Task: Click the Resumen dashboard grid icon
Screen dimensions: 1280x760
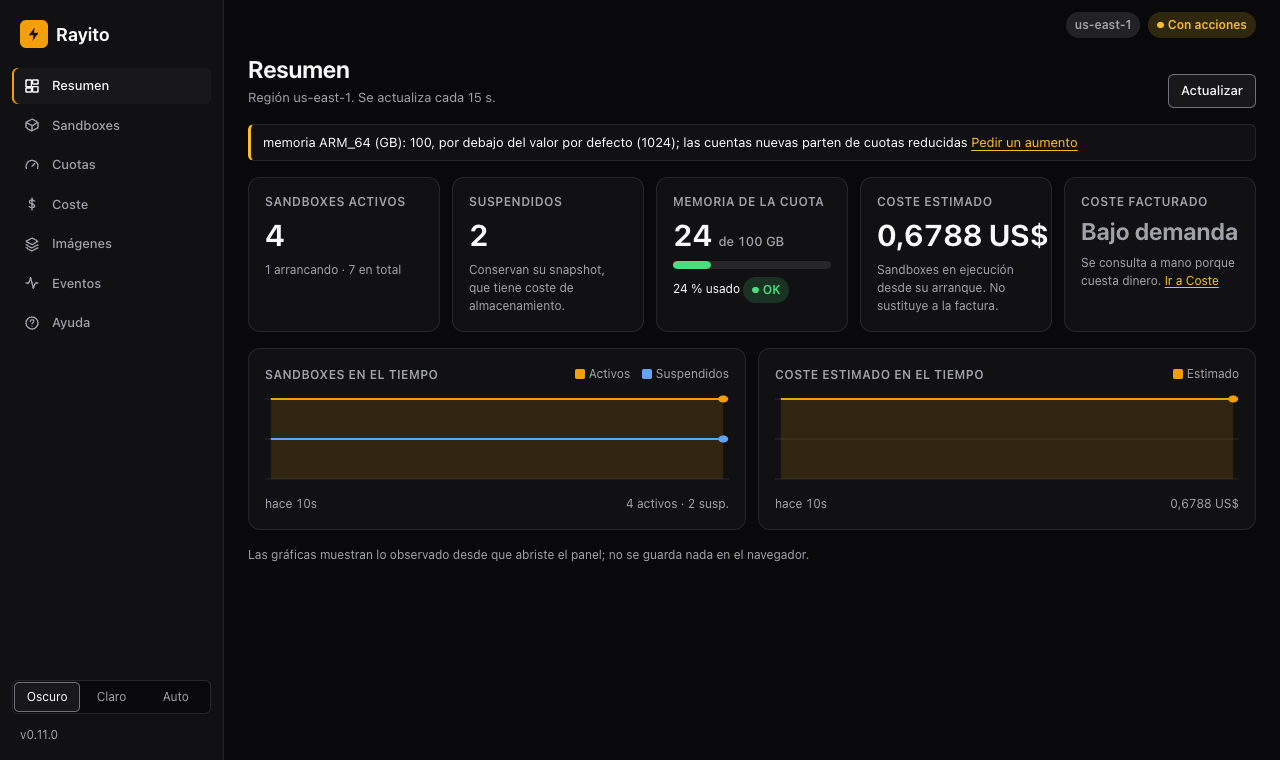Action: [x=32, y=86]
